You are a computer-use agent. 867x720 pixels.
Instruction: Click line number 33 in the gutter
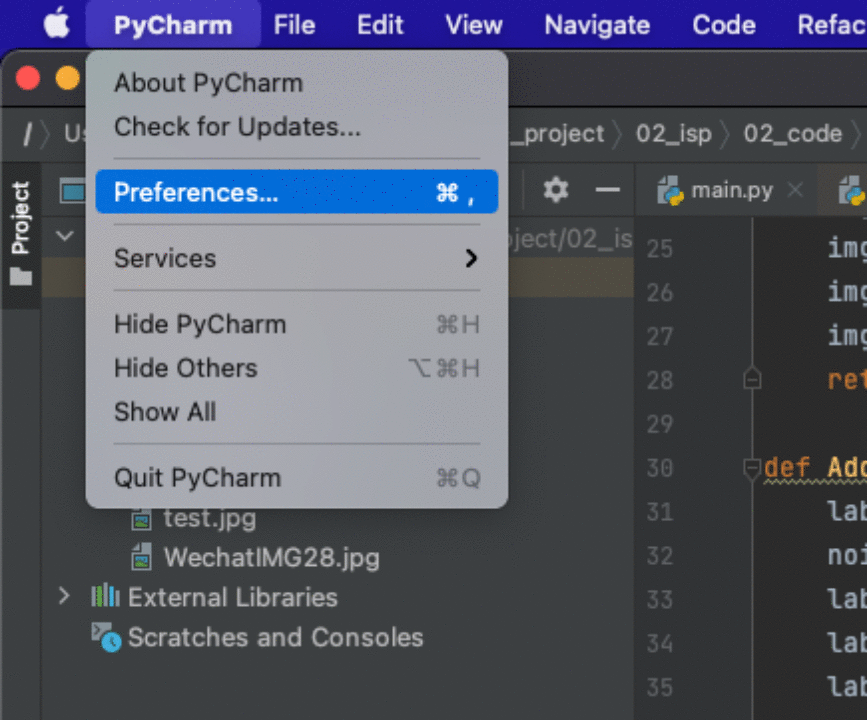point(660,599)
